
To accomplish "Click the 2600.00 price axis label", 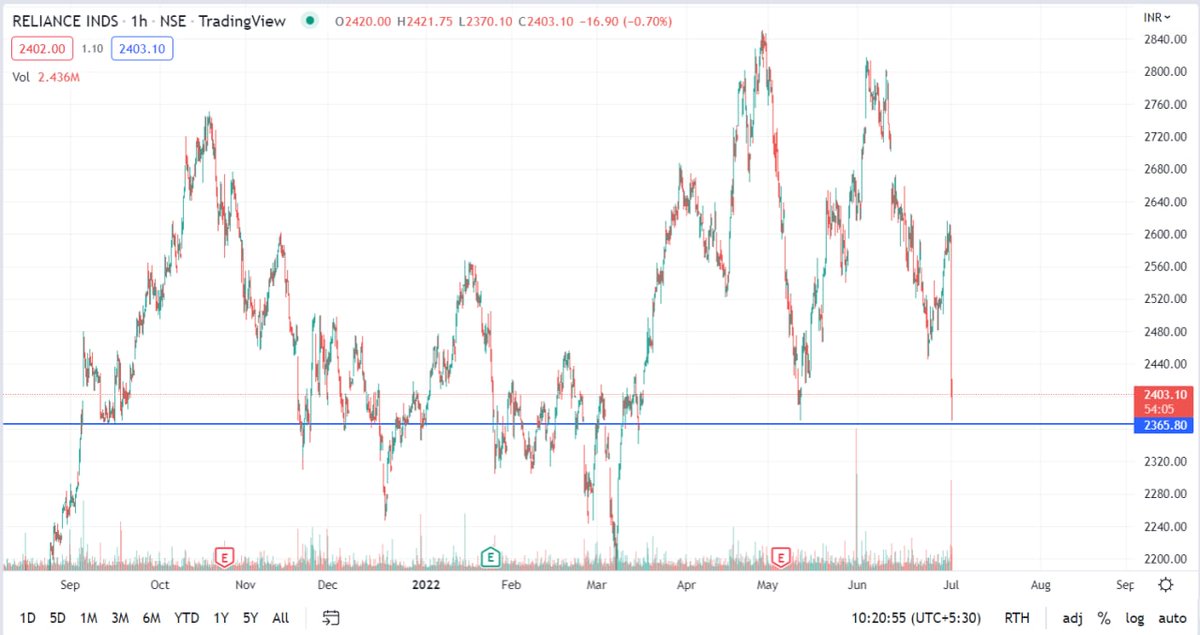I will 1164,234.
